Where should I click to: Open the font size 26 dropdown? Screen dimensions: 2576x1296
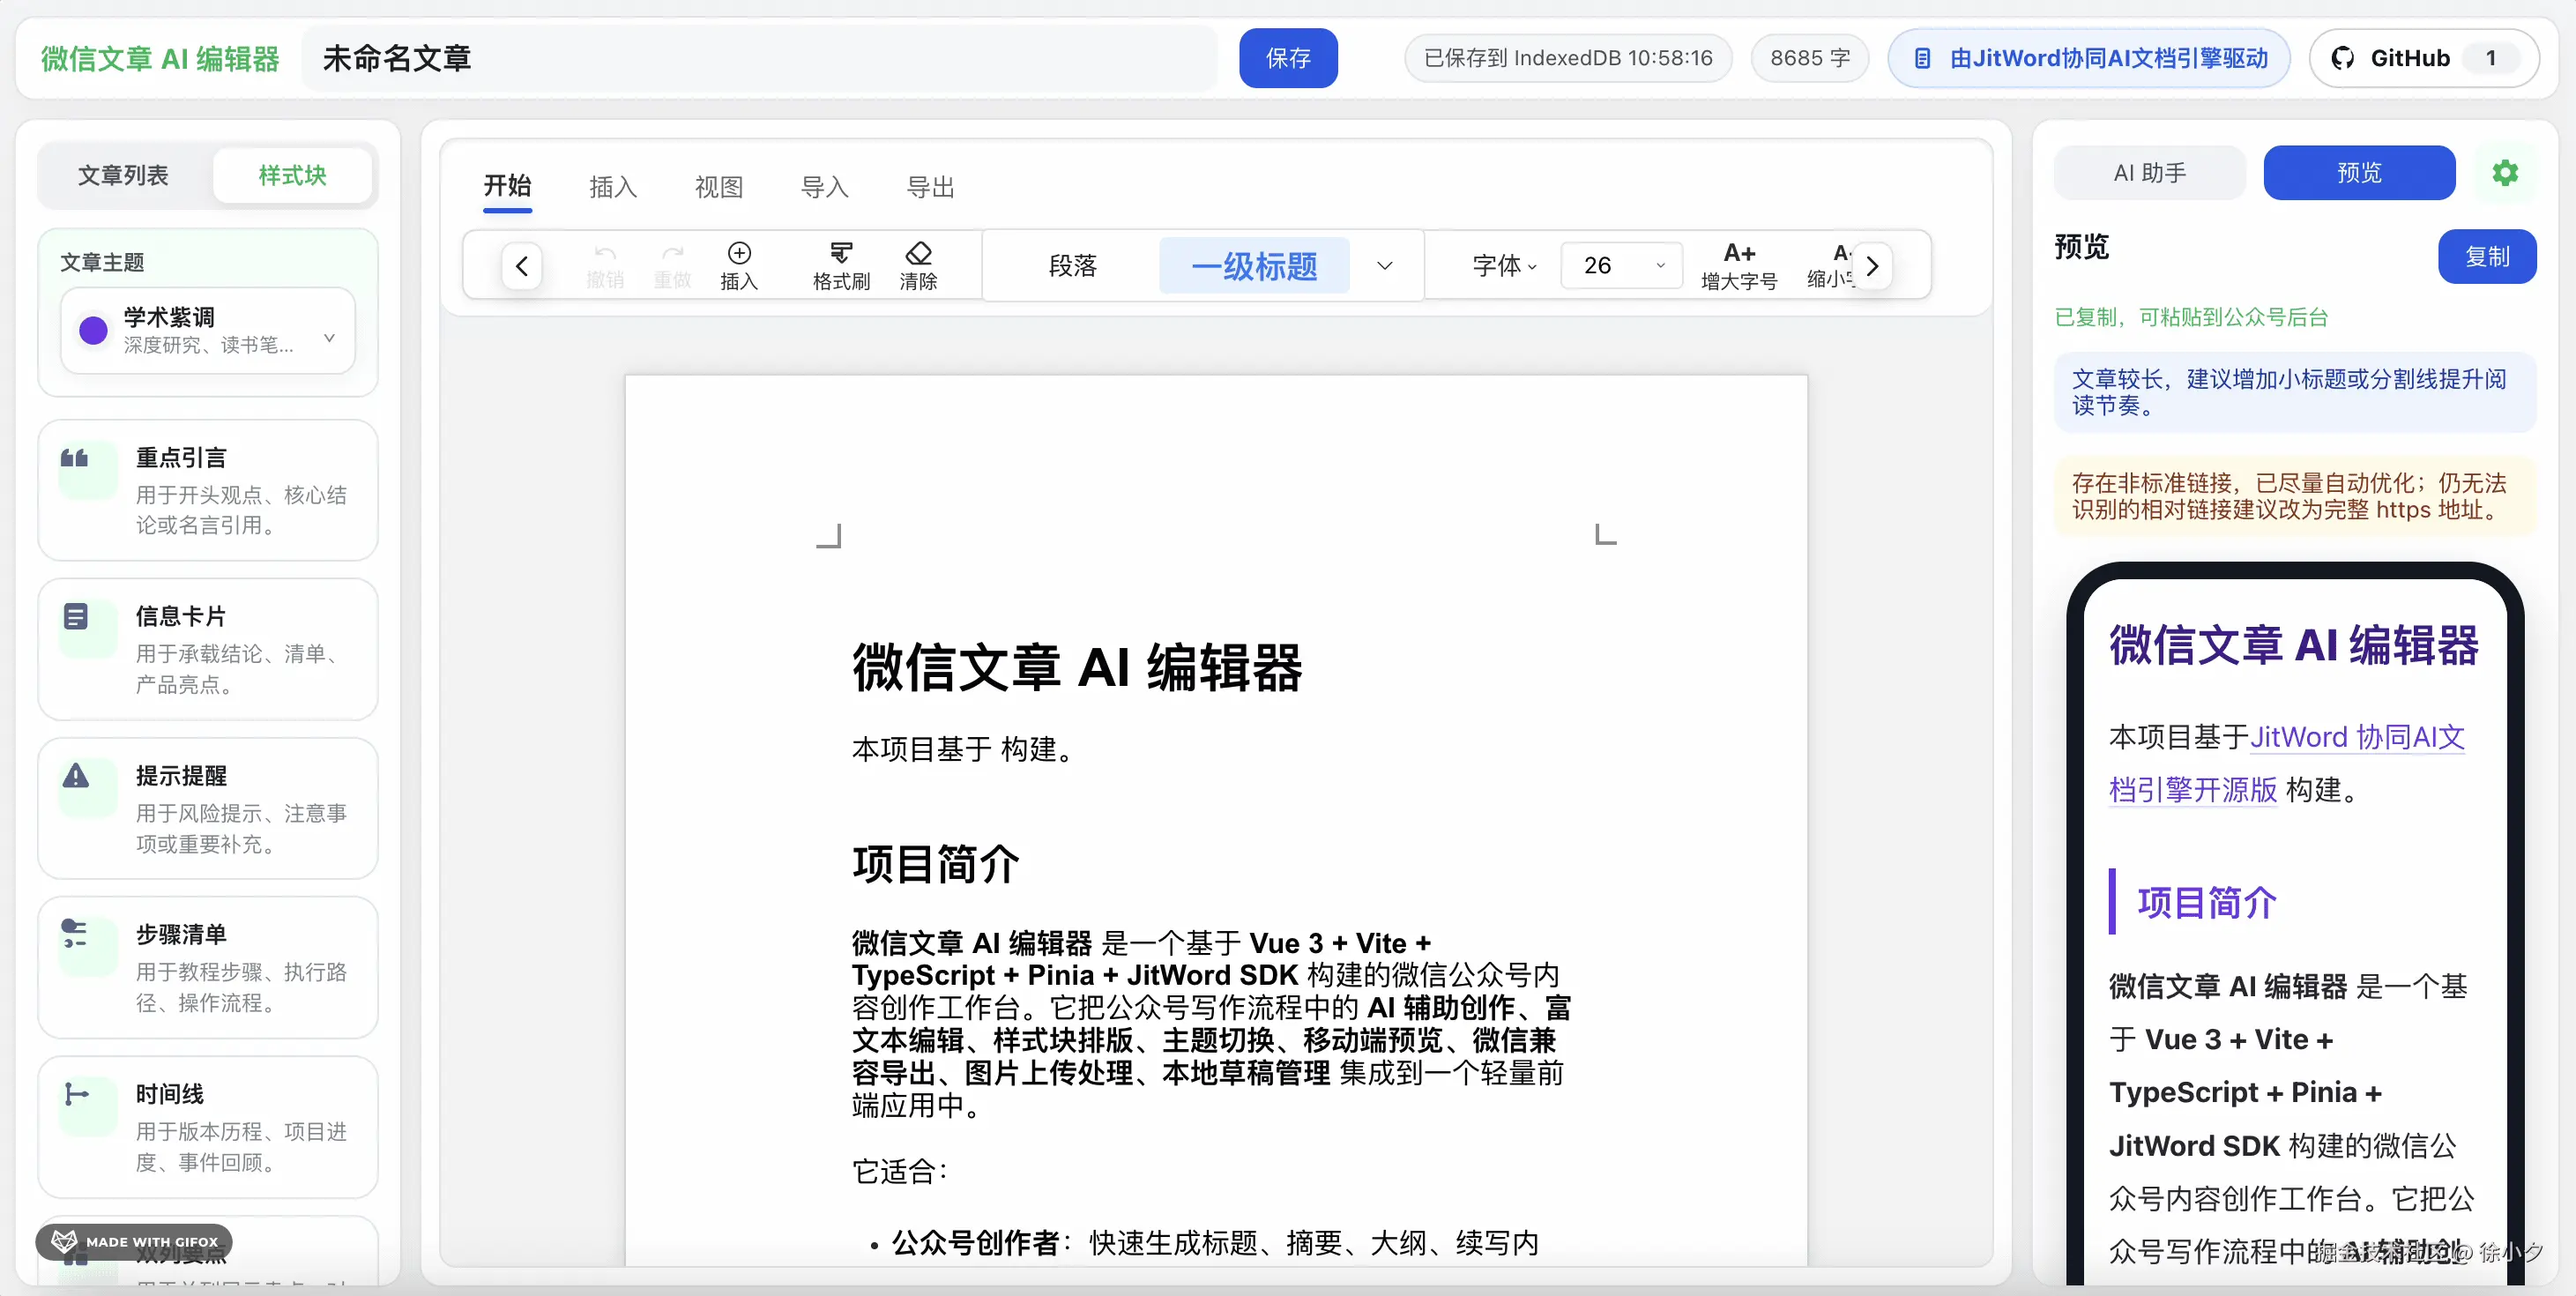(x=1622, y=266)
